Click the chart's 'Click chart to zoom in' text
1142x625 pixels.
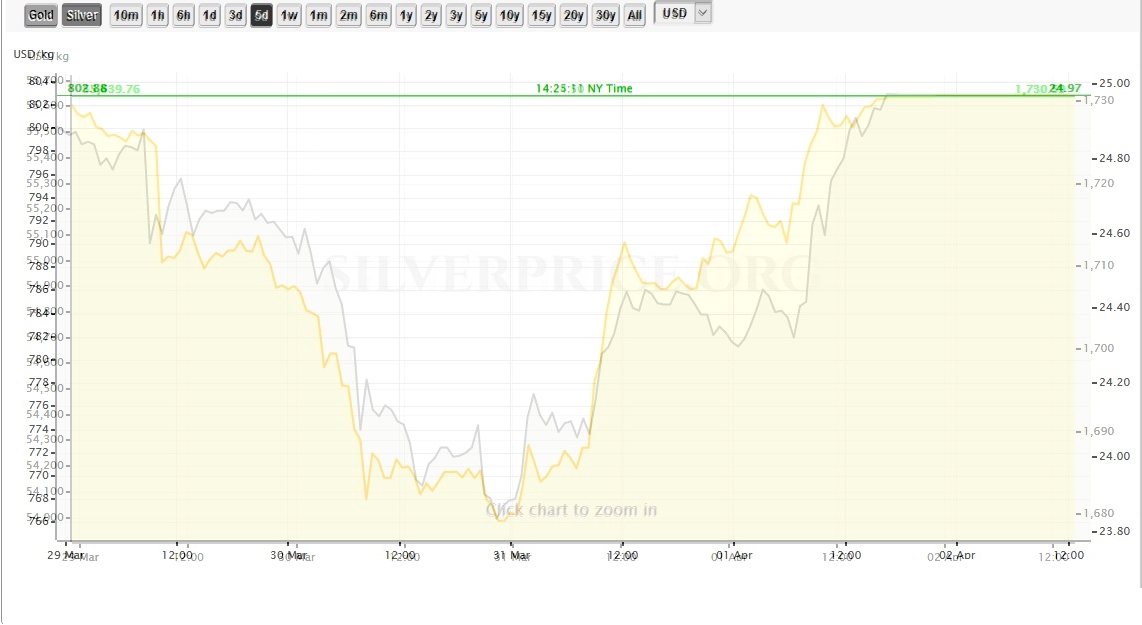pos(571,510)
